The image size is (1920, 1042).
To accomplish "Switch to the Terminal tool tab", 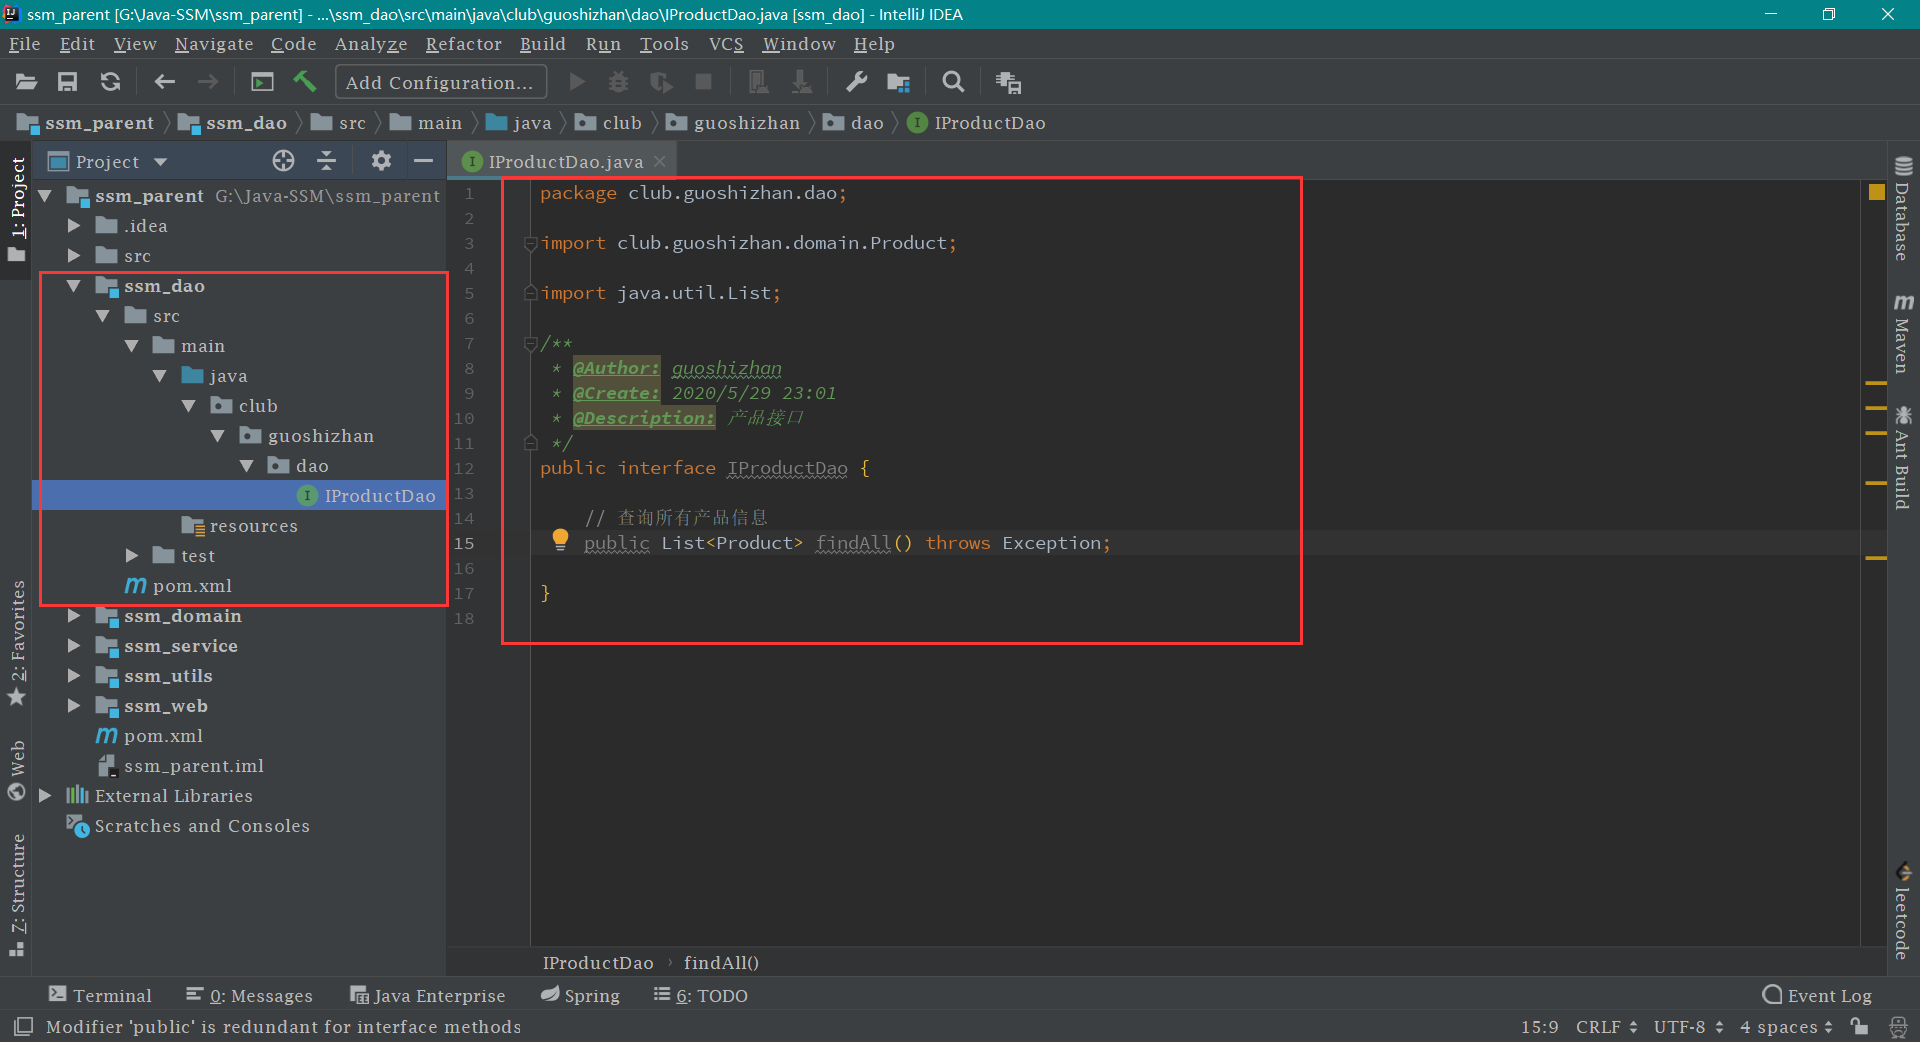I will (100, 995).
